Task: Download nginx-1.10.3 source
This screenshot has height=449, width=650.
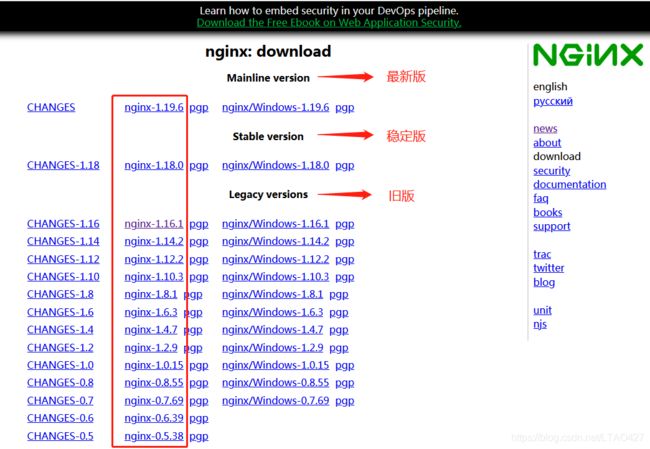Action: click(x=154, y=277)
